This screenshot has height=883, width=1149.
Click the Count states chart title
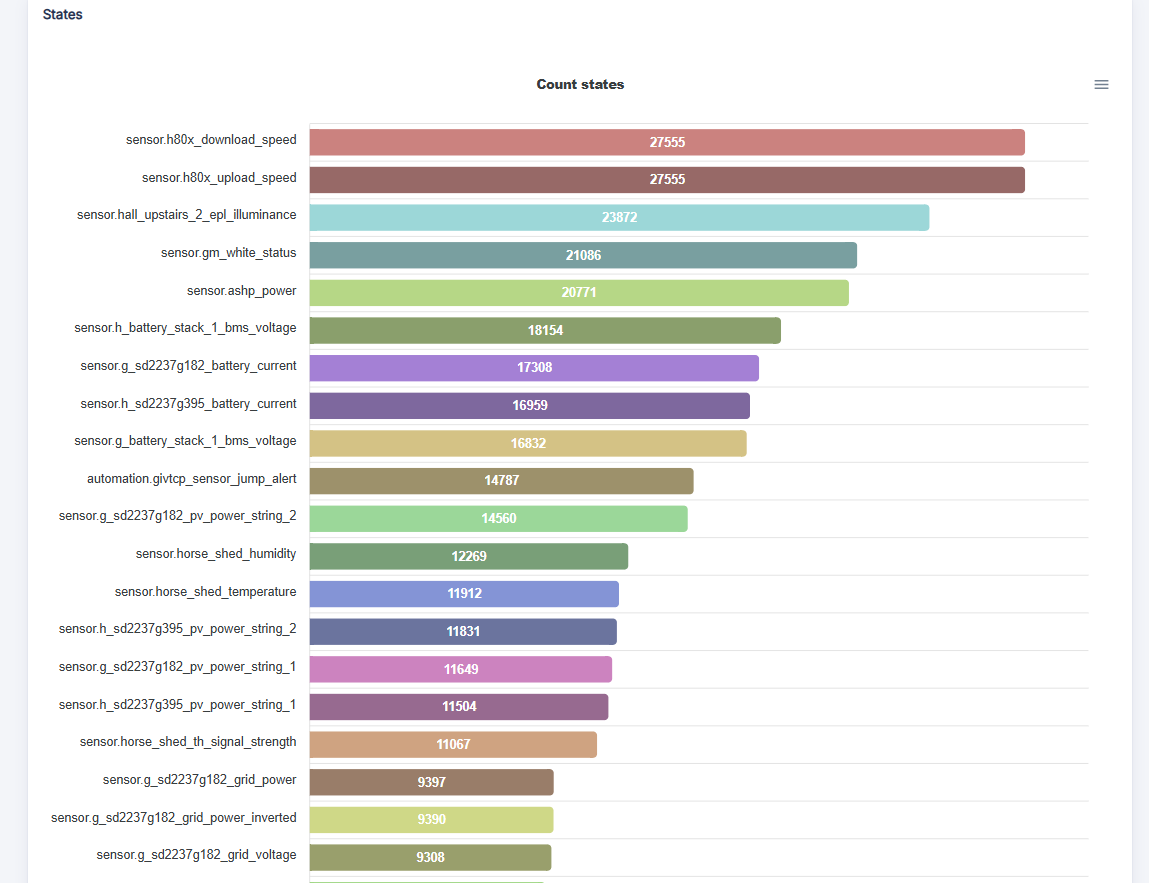click(x=580, y=84)
